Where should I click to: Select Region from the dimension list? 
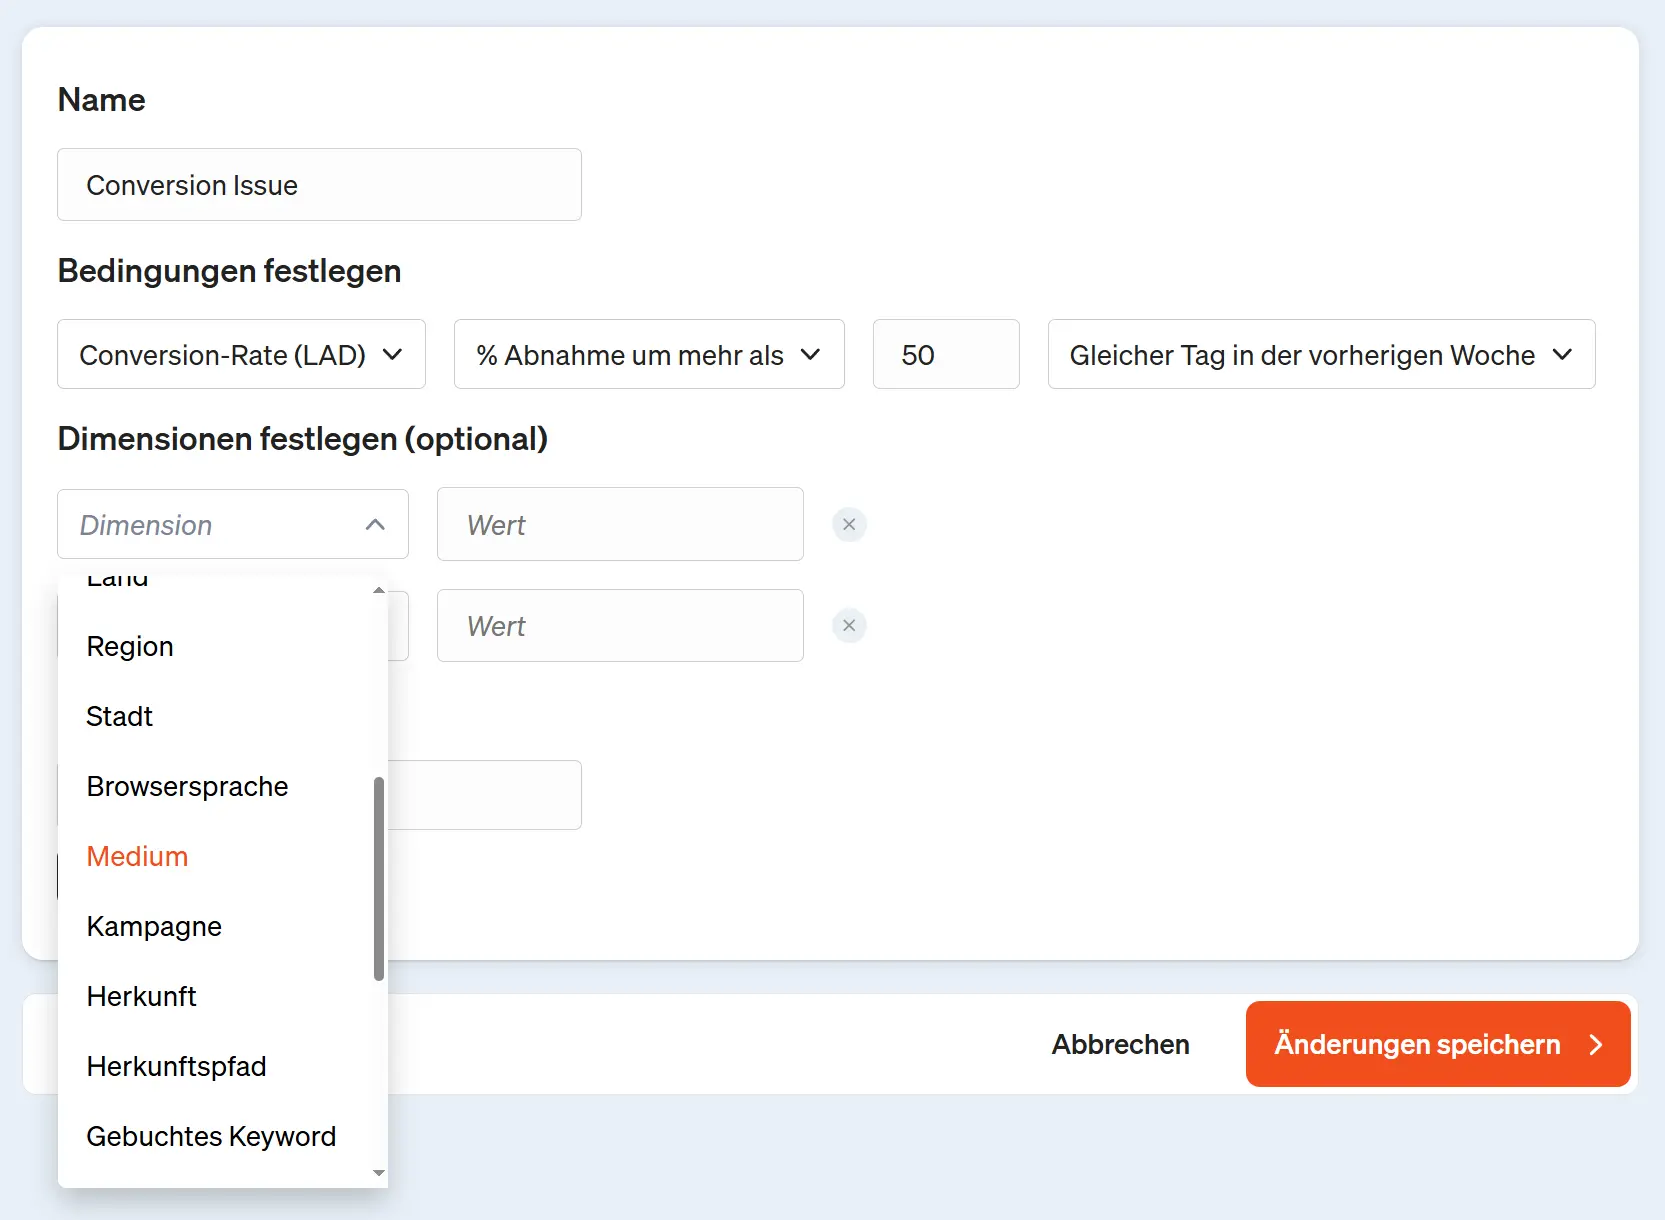tap(130, 646)
